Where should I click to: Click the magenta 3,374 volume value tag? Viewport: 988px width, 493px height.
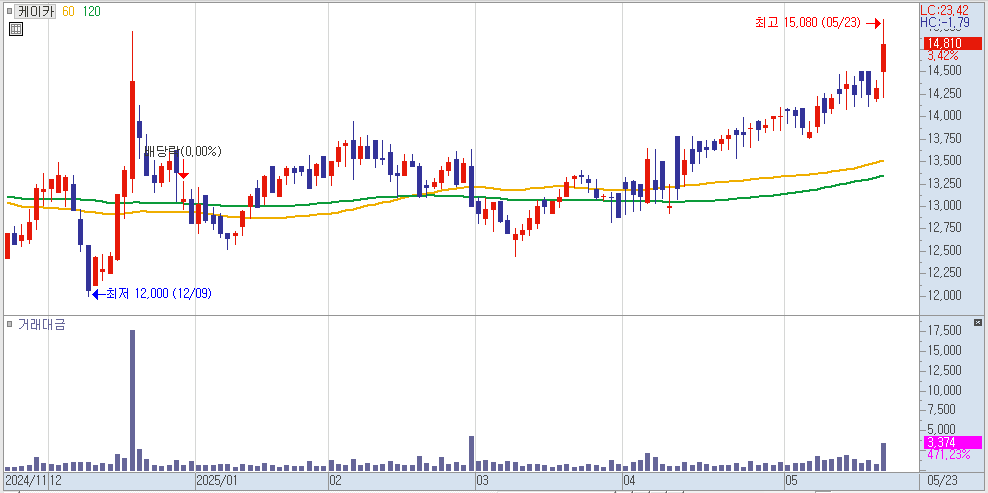943,442
